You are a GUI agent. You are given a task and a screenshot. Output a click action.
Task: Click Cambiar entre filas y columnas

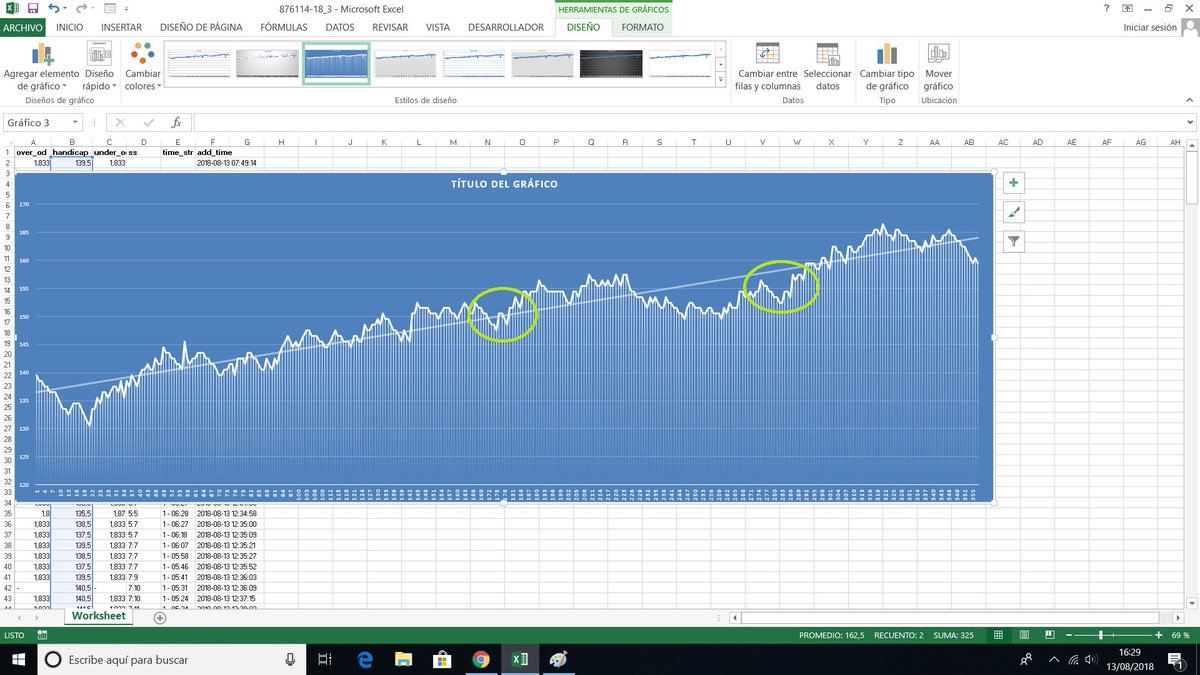(768, 67)
